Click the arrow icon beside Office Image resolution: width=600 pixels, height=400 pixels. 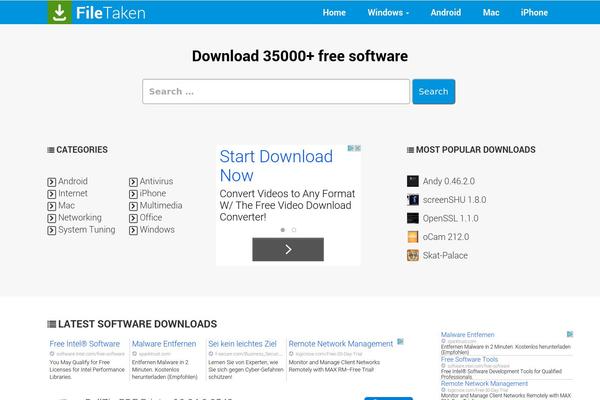(133, 218)
